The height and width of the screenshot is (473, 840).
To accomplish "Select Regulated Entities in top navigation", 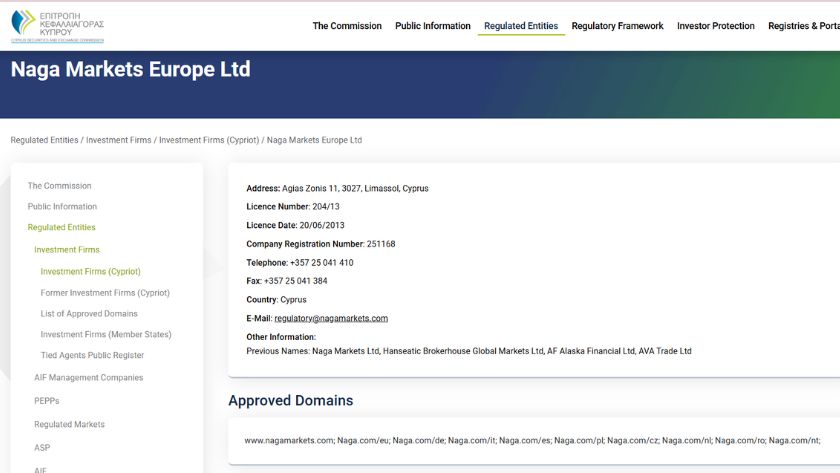I will (521, 26).
